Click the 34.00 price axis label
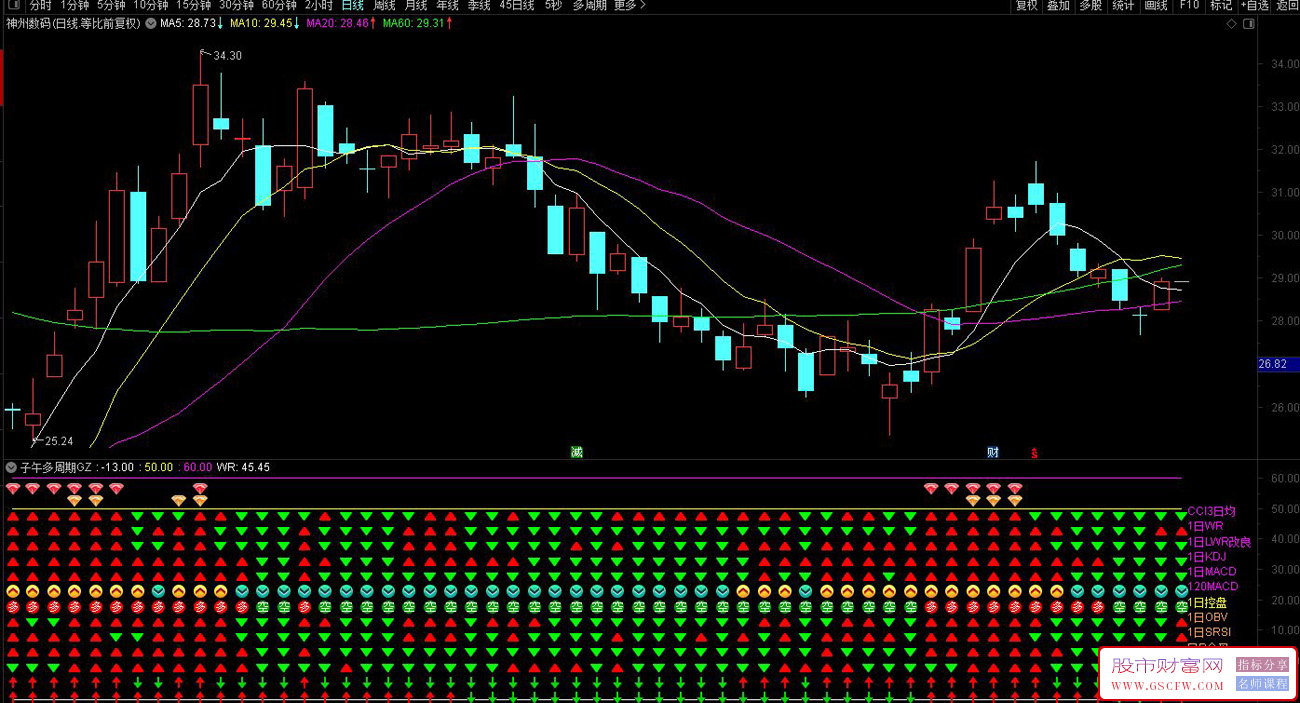 coord(1284,64)
